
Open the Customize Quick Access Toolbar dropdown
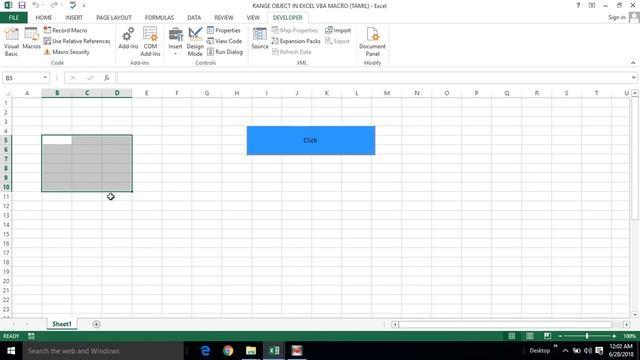(84, 6)
